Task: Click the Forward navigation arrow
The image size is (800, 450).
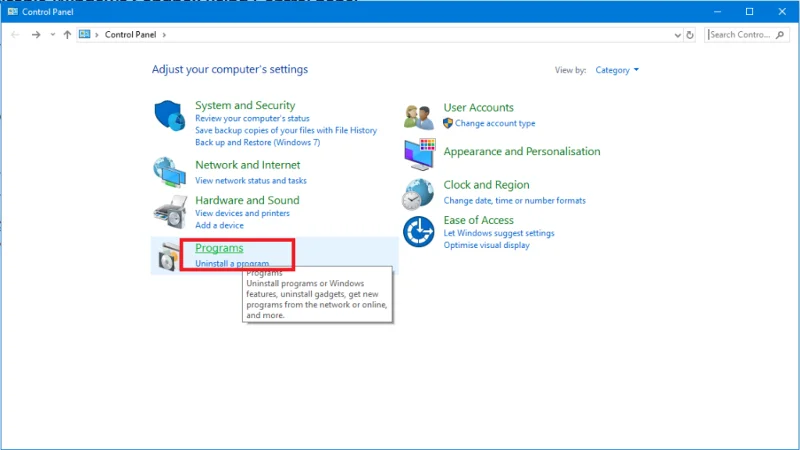Action: [36, 35]
